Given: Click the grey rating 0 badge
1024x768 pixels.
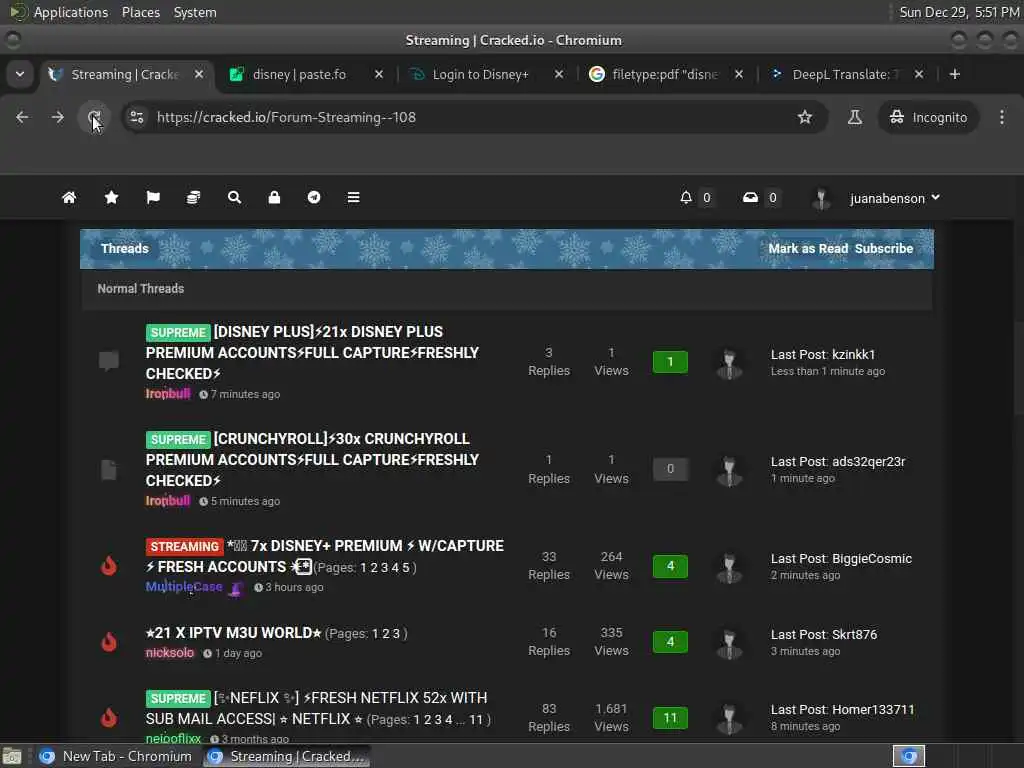Looking at the screenshot, I should click(670, 469).
